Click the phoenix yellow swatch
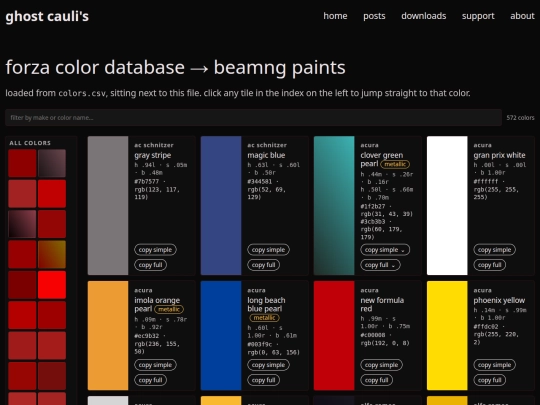This screenshot has width=540, height=405. (447, 335)
